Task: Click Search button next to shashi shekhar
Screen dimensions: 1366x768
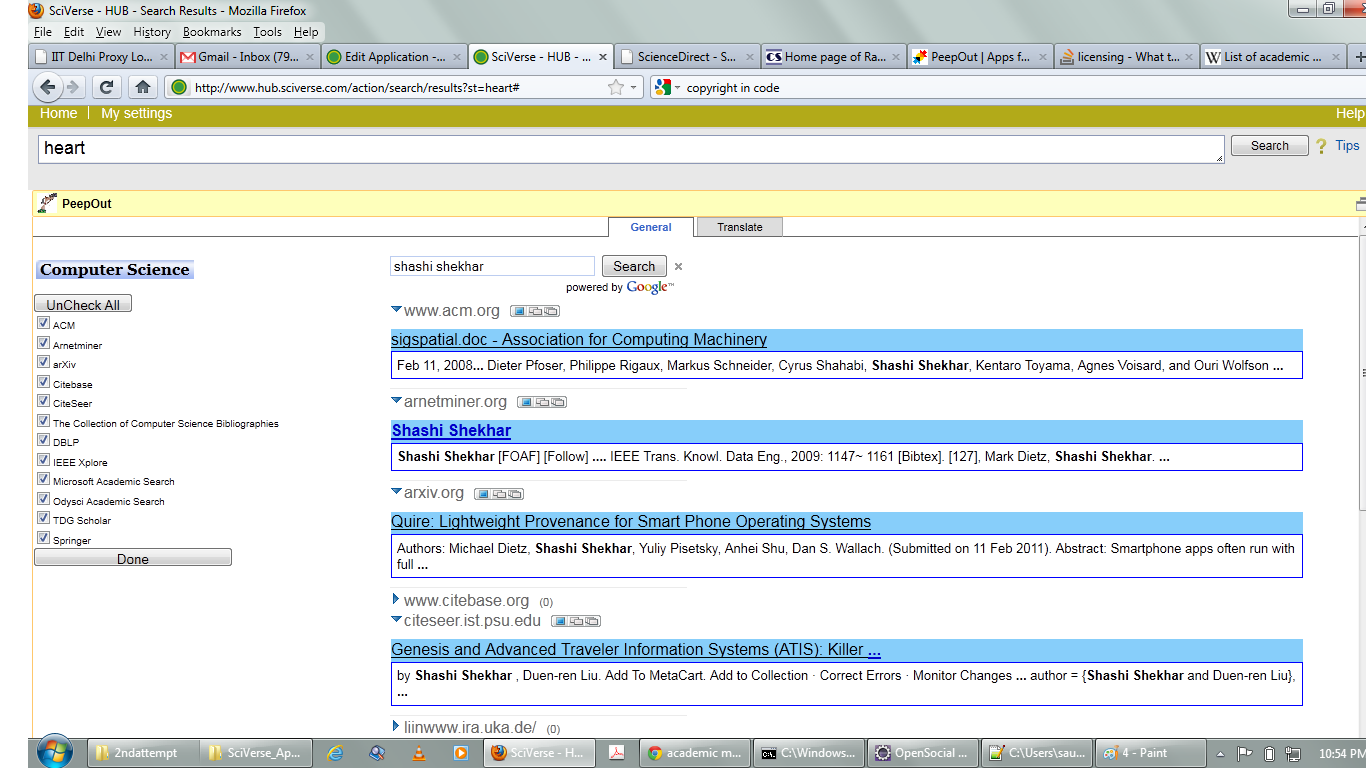Action: click(634, 266)
